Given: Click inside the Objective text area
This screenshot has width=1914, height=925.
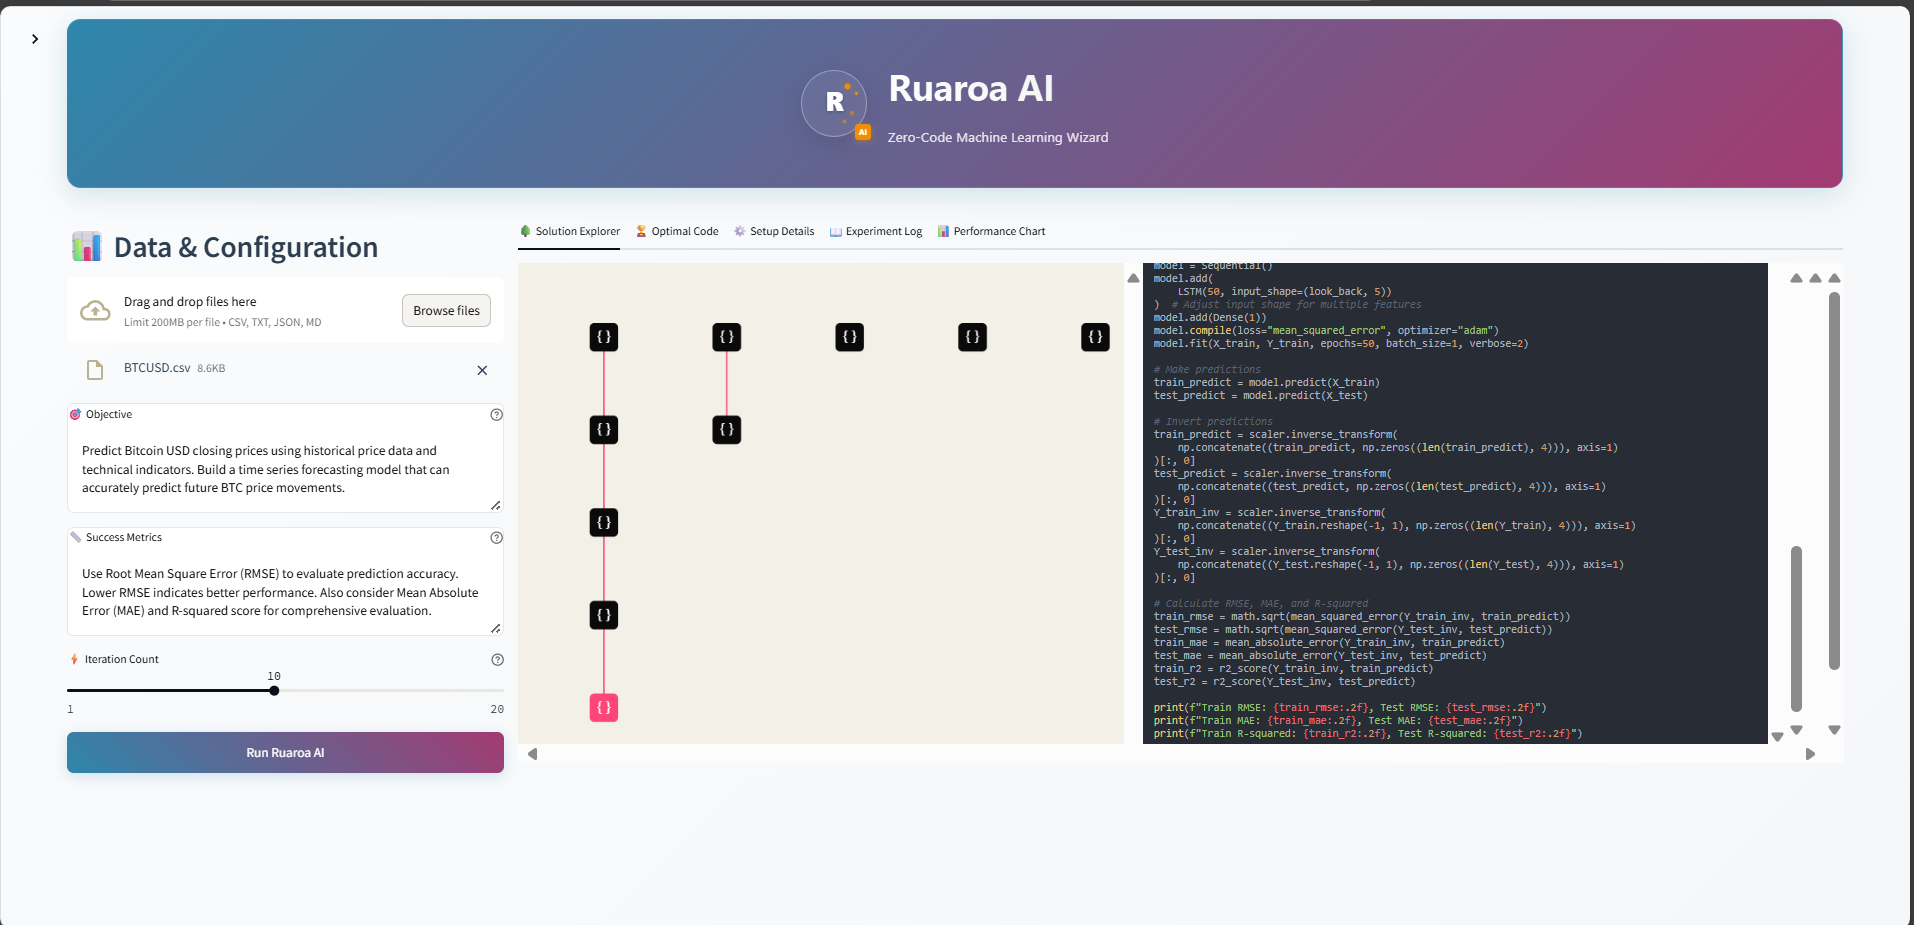Looking at the screenshot, I should point(285,470).
